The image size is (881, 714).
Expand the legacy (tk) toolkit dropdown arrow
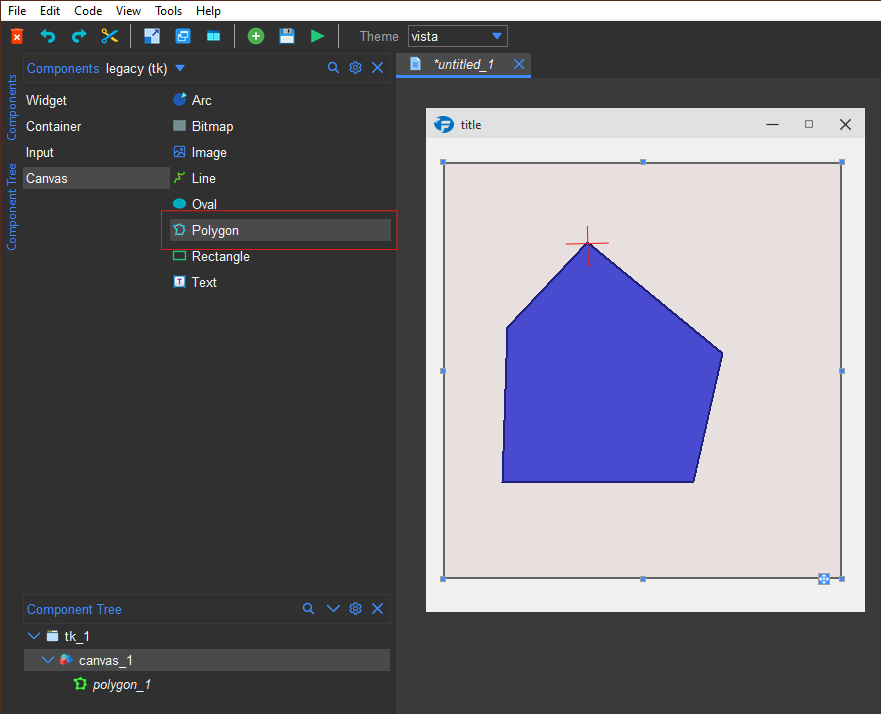click(x=180, y=68)
